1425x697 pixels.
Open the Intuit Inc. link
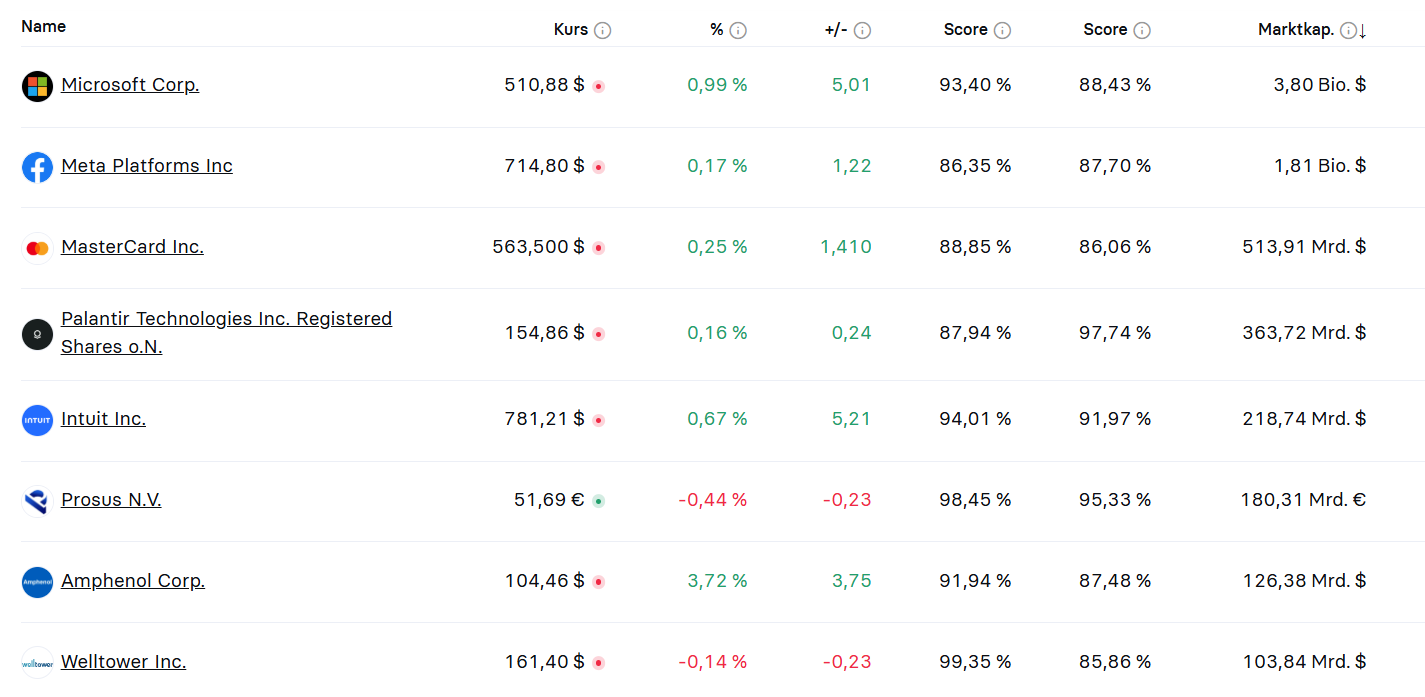pyautogui.click(x=103, y=419)
